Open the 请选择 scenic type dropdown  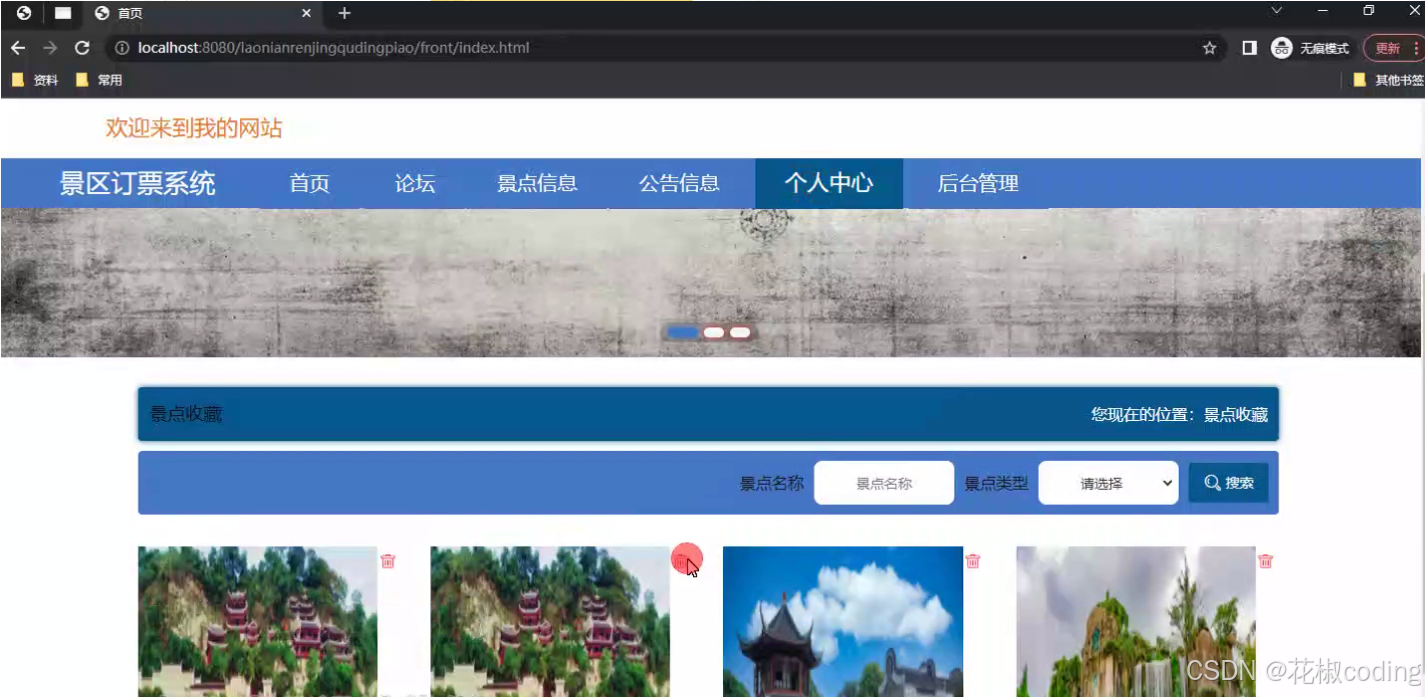tap(1108, 482)
